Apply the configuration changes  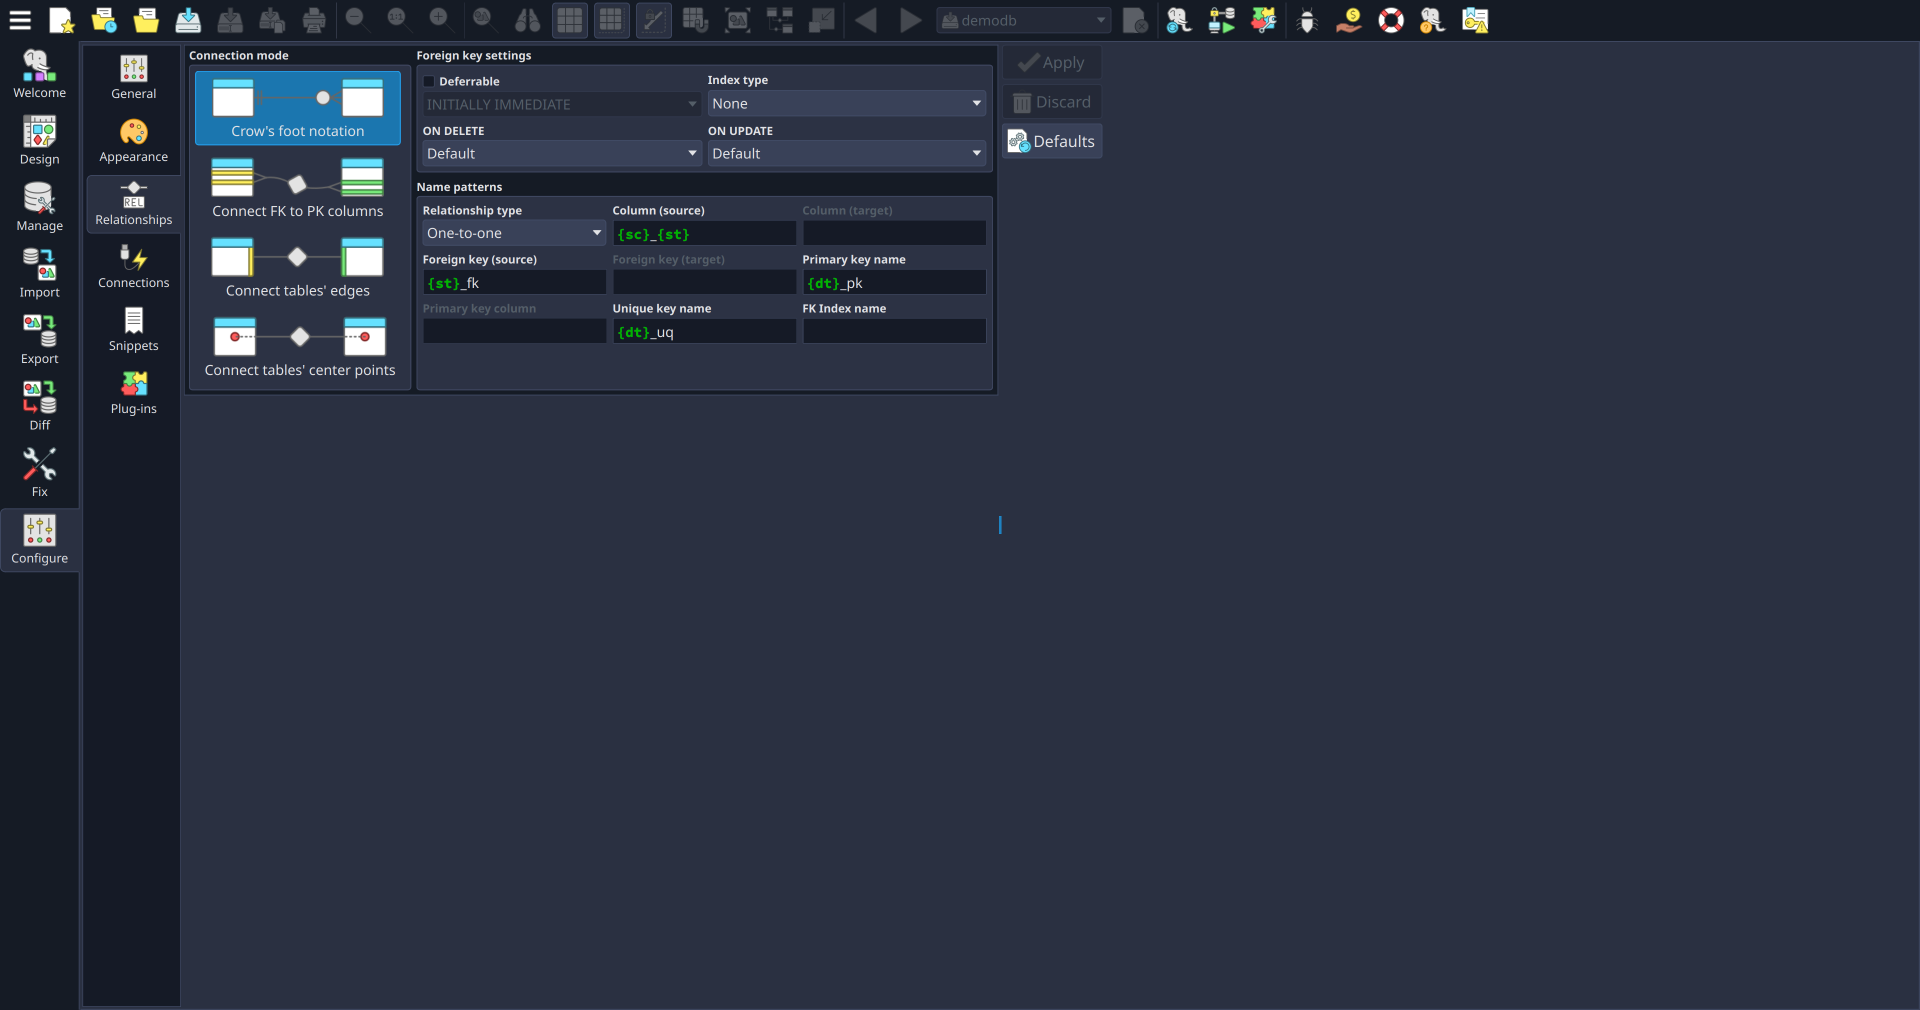[x=1051, y=62]
